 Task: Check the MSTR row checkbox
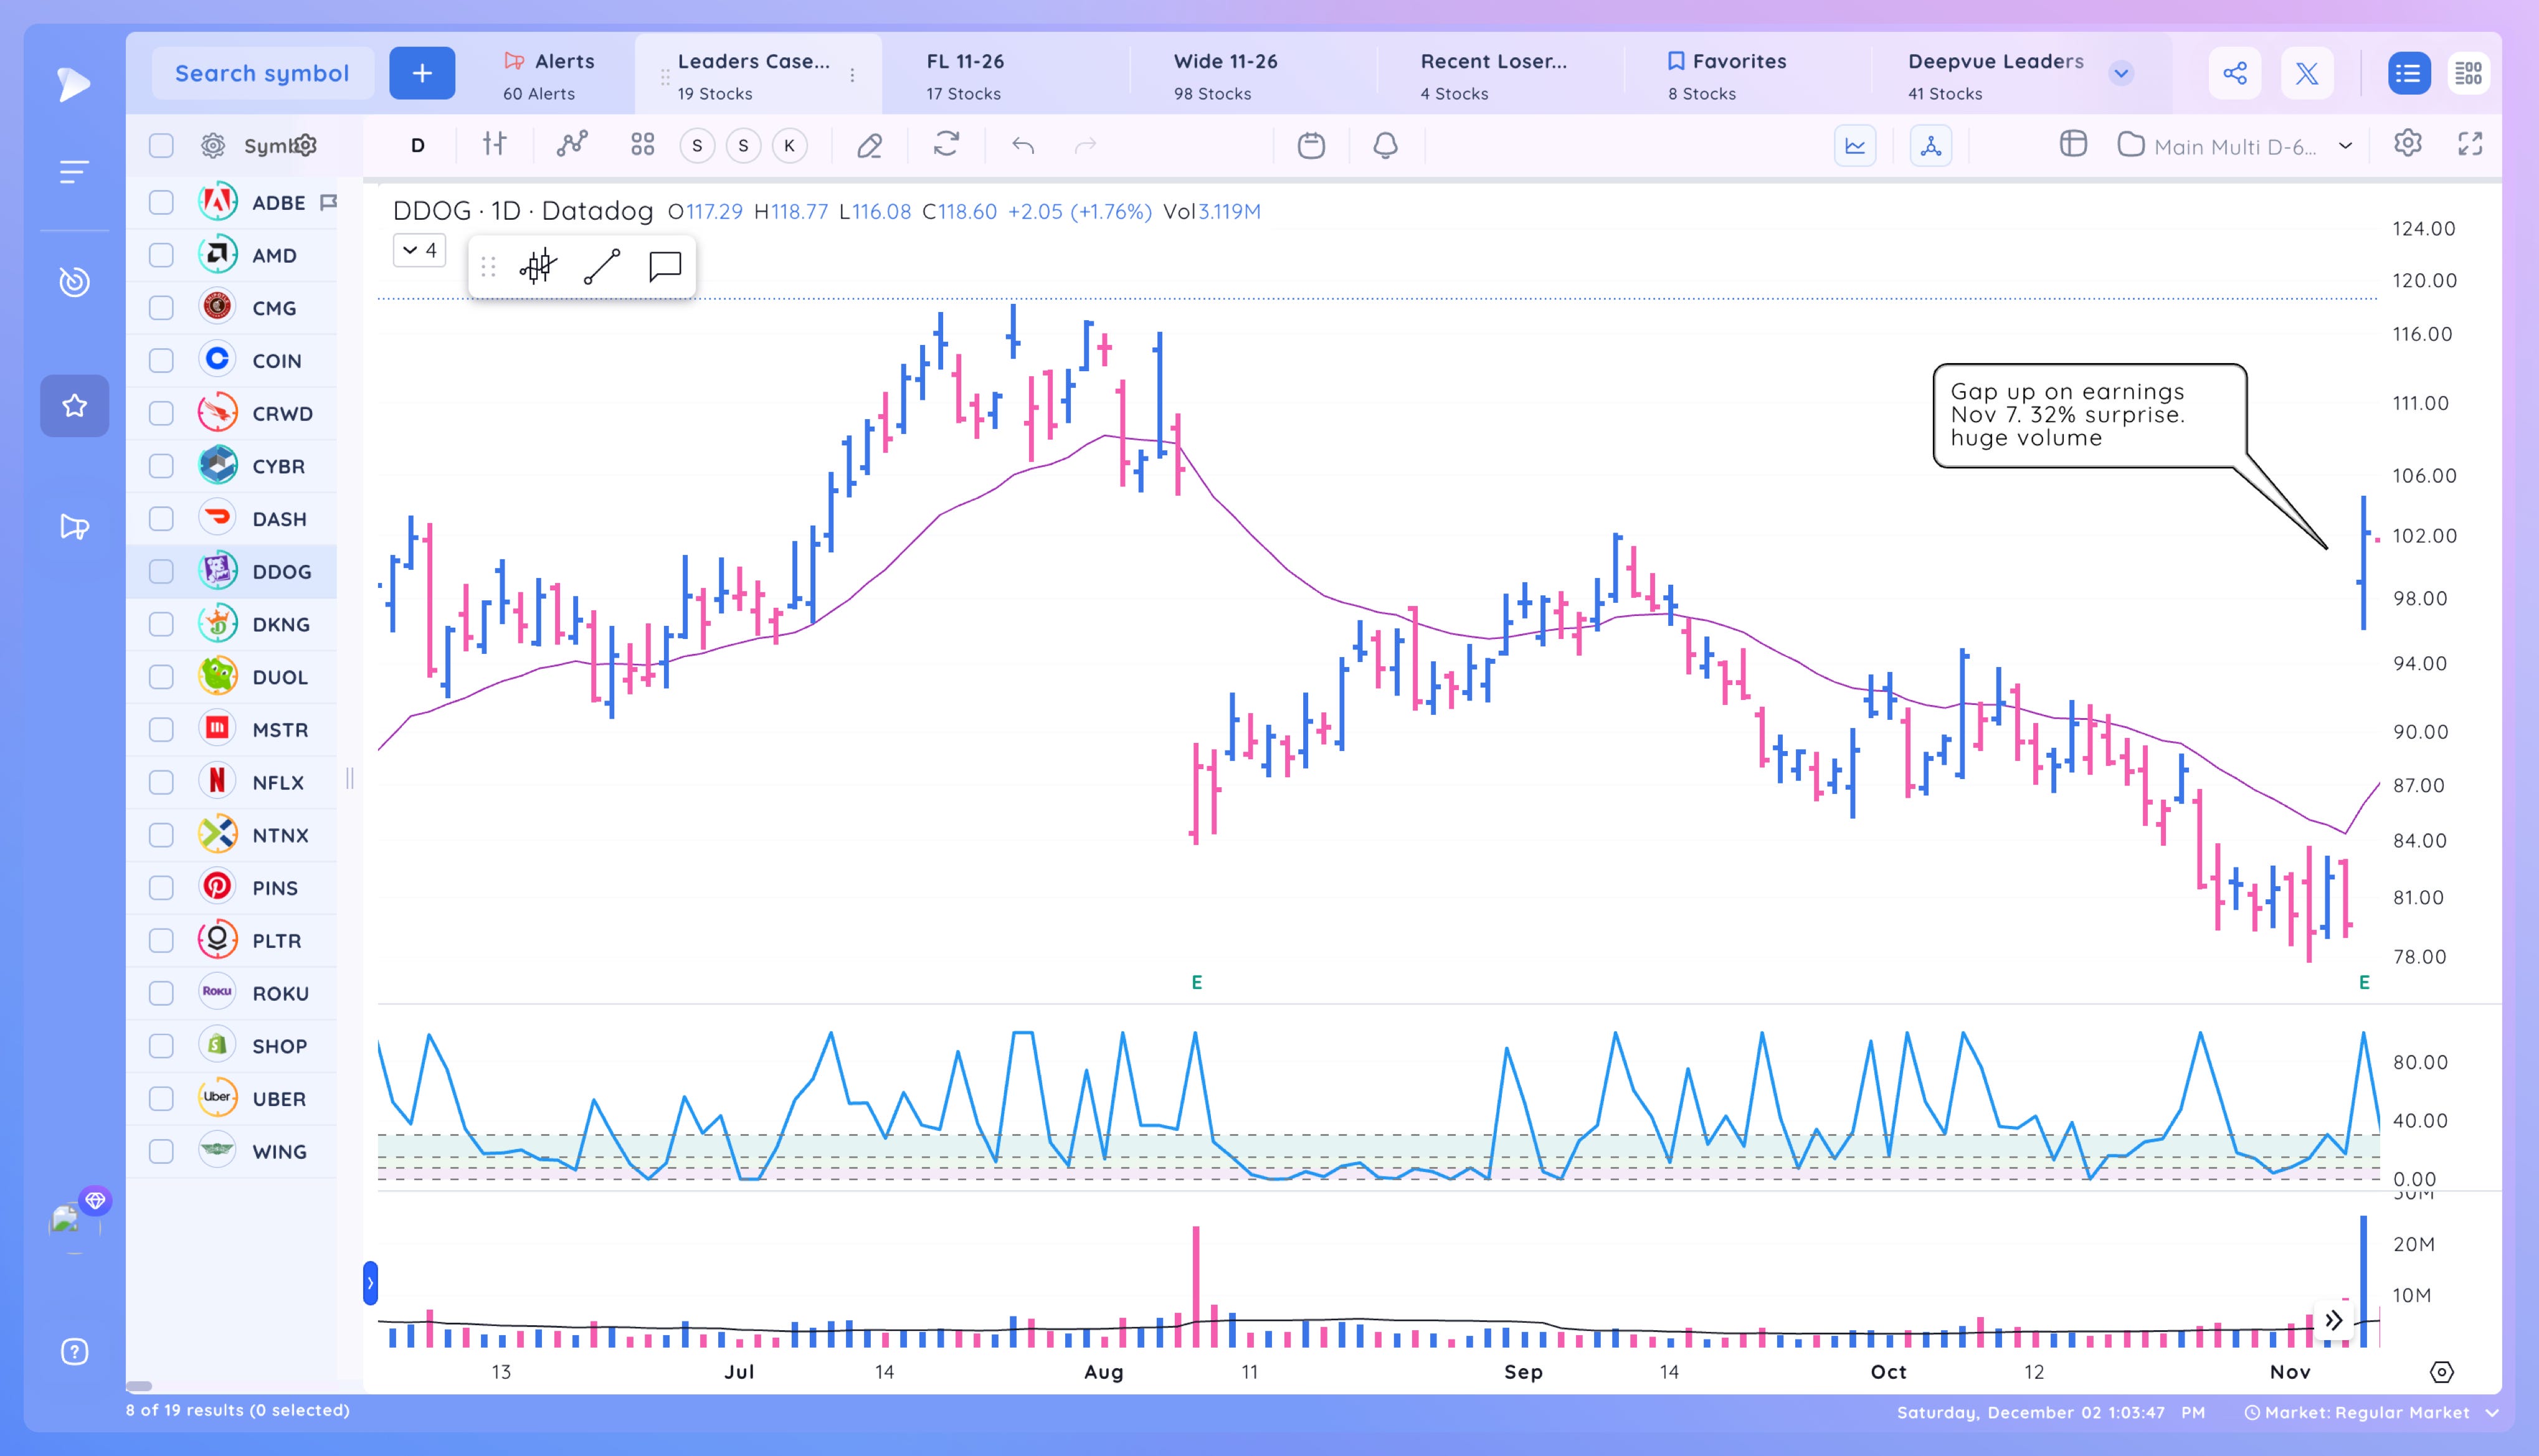[x=161, y=730]
